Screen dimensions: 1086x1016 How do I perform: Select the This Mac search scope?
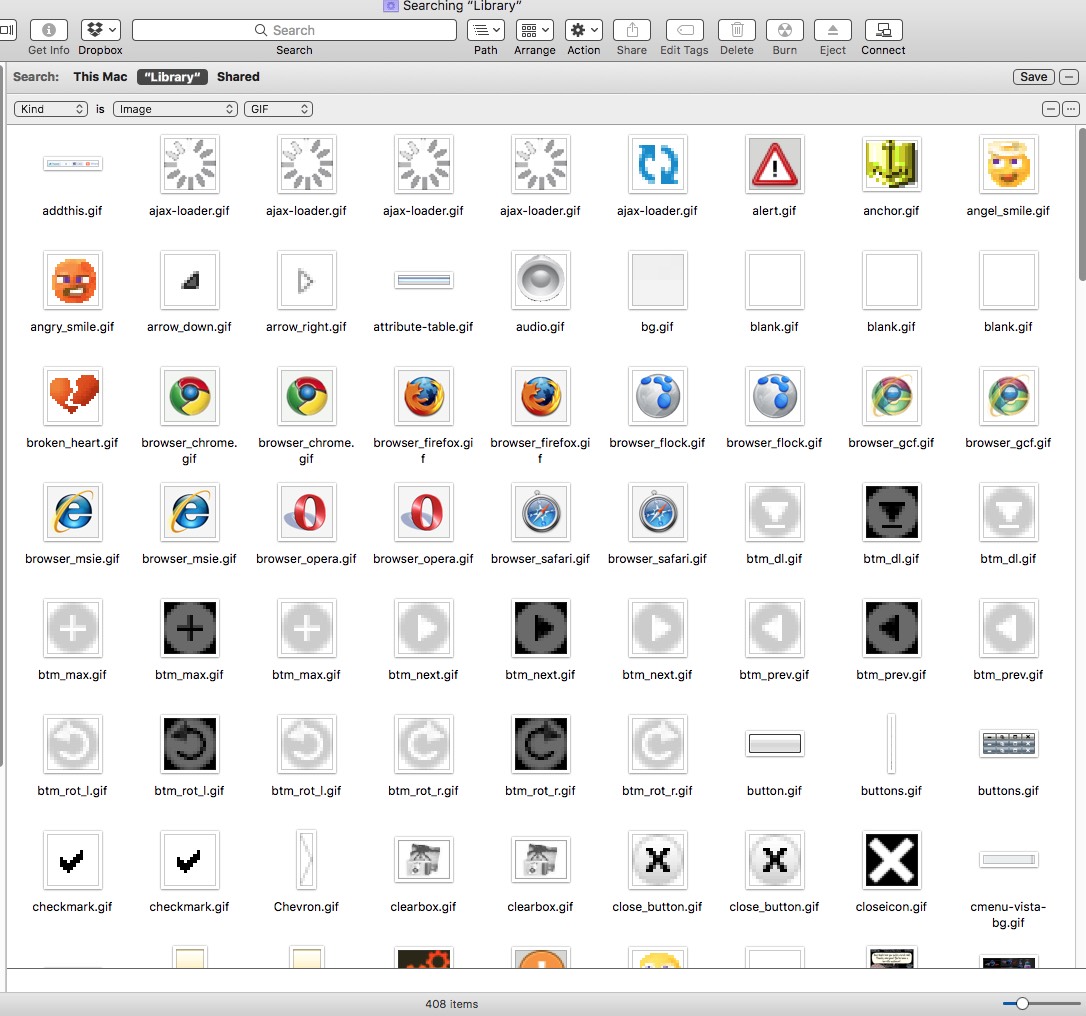coord(100,77)
